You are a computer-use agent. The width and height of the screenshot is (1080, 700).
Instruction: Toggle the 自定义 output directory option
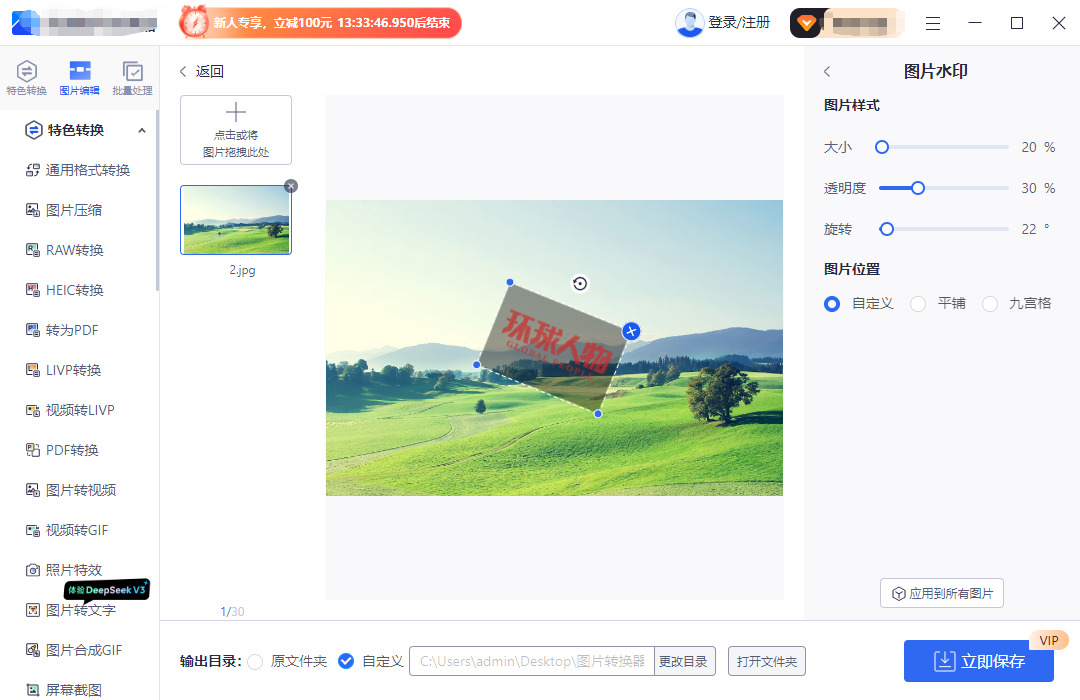(x=346, y=661)
